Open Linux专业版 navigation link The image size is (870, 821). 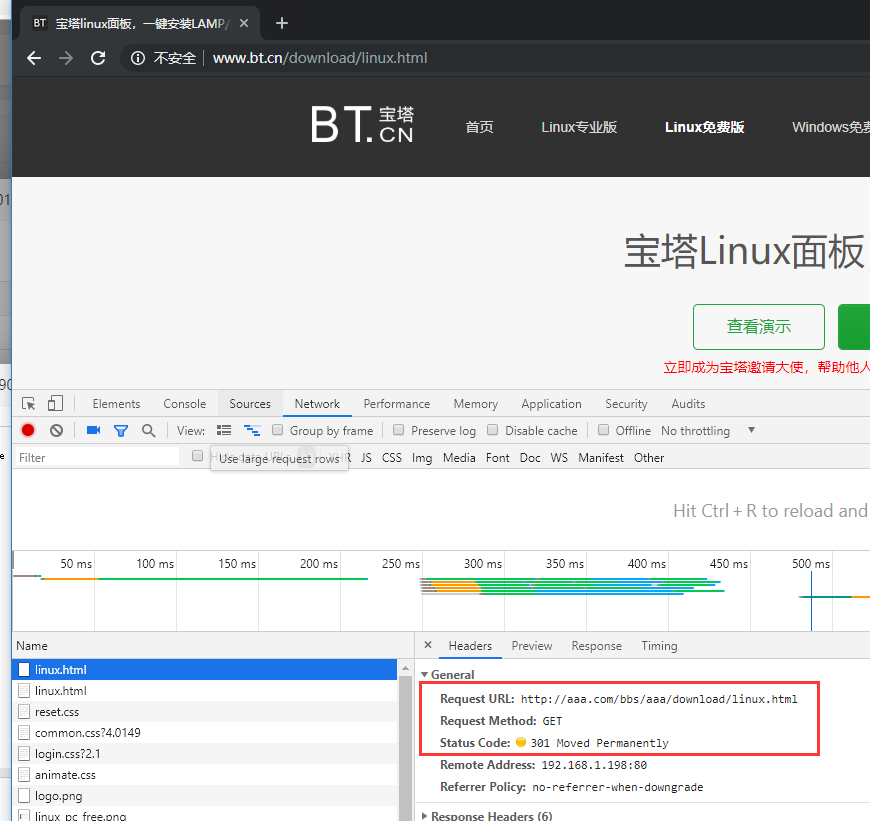pos(579,127)
